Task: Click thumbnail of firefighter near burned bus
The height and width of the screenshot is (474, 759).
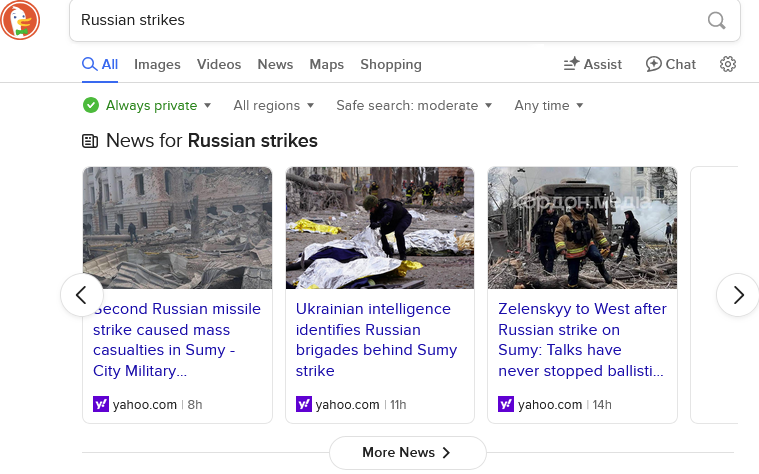Action: point(582,228)
